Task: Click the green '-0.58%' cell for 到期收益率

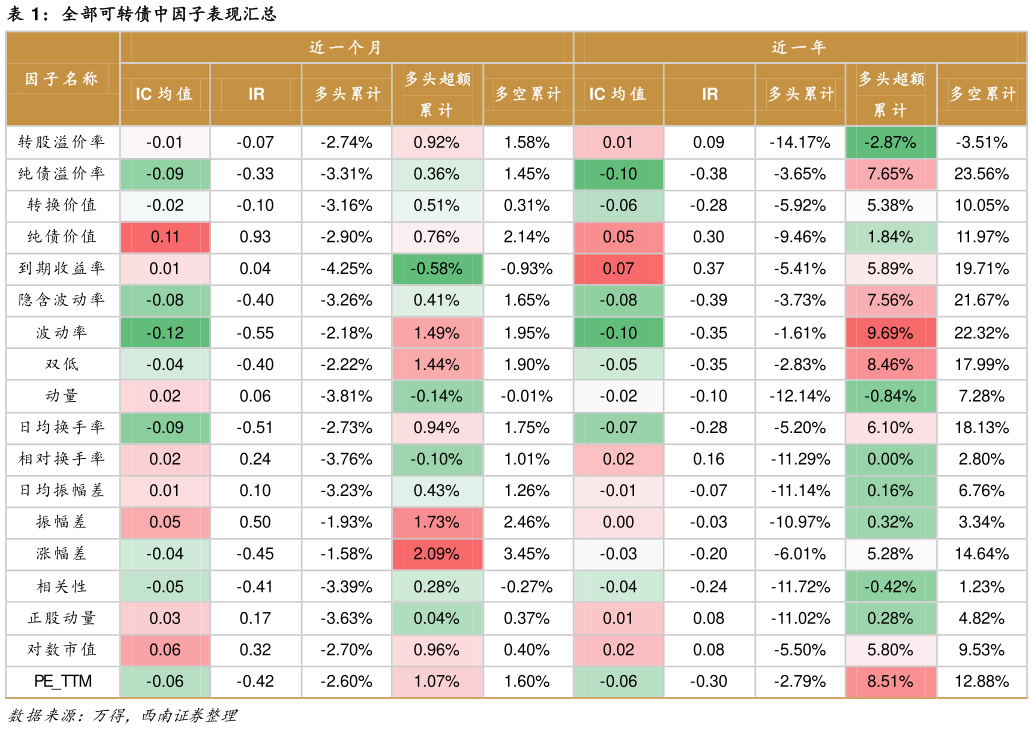Action: (x=437, y=269)
